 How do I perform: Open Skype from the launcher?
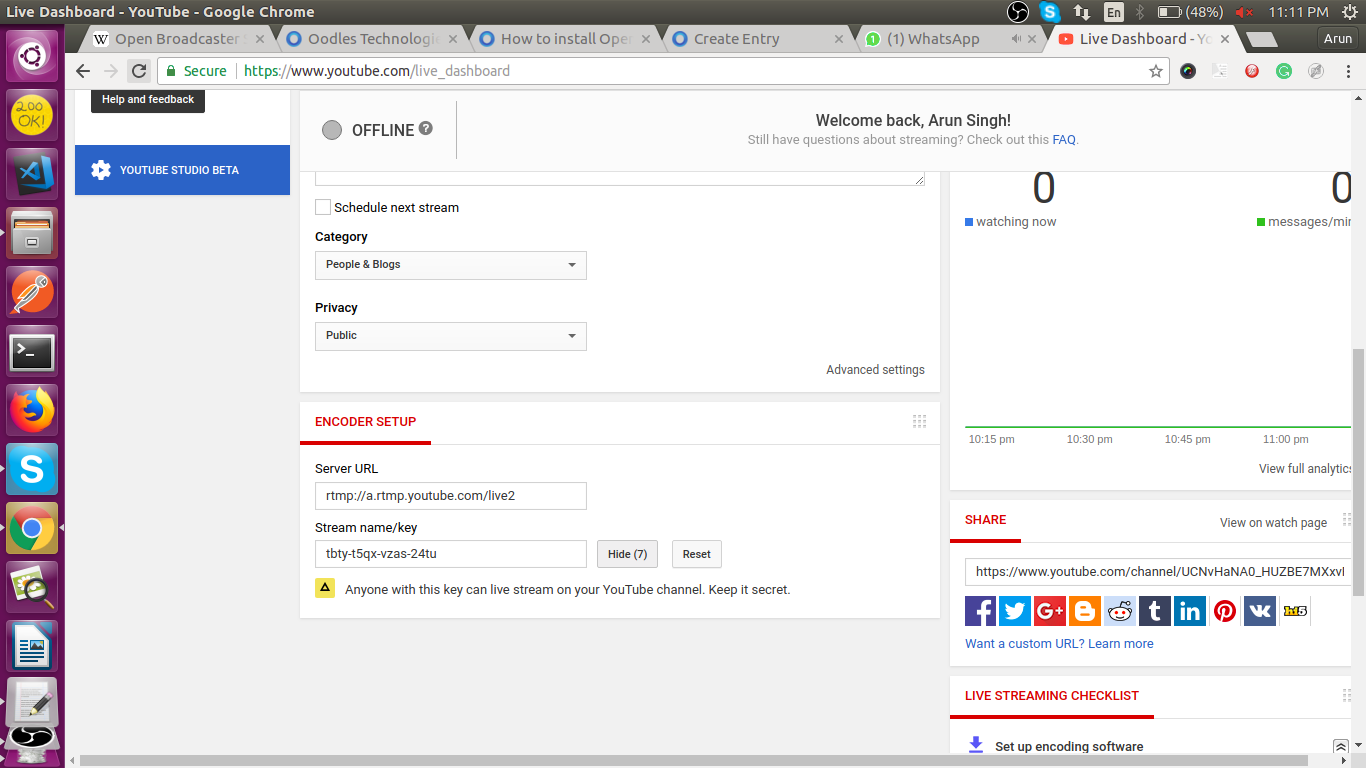[33, 469]
